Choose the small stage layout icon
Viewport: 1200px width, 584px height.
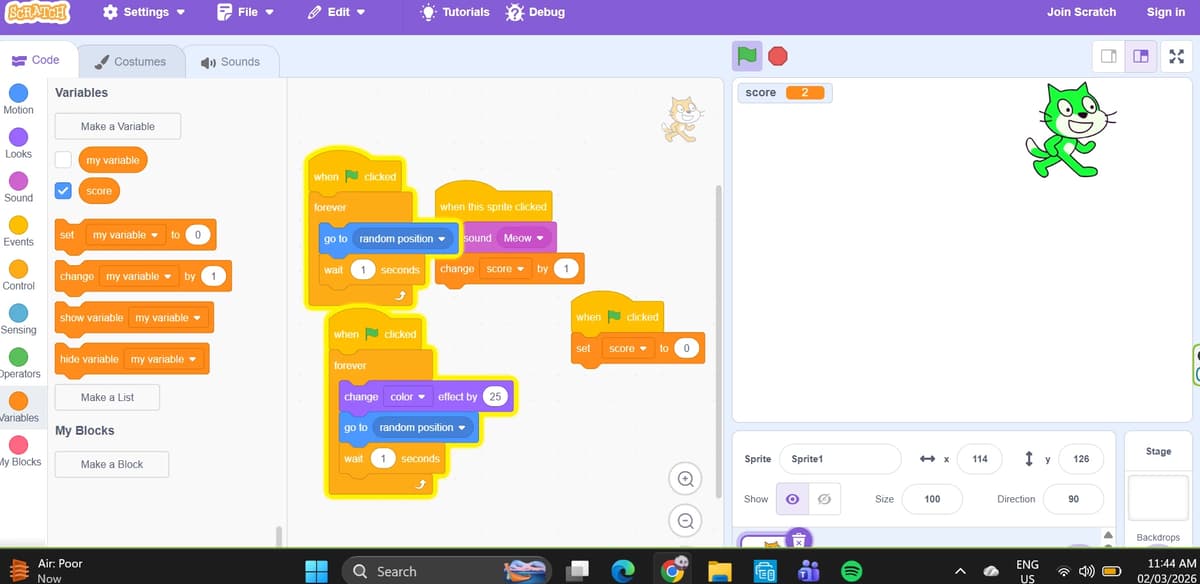(x=1109, y=56)
